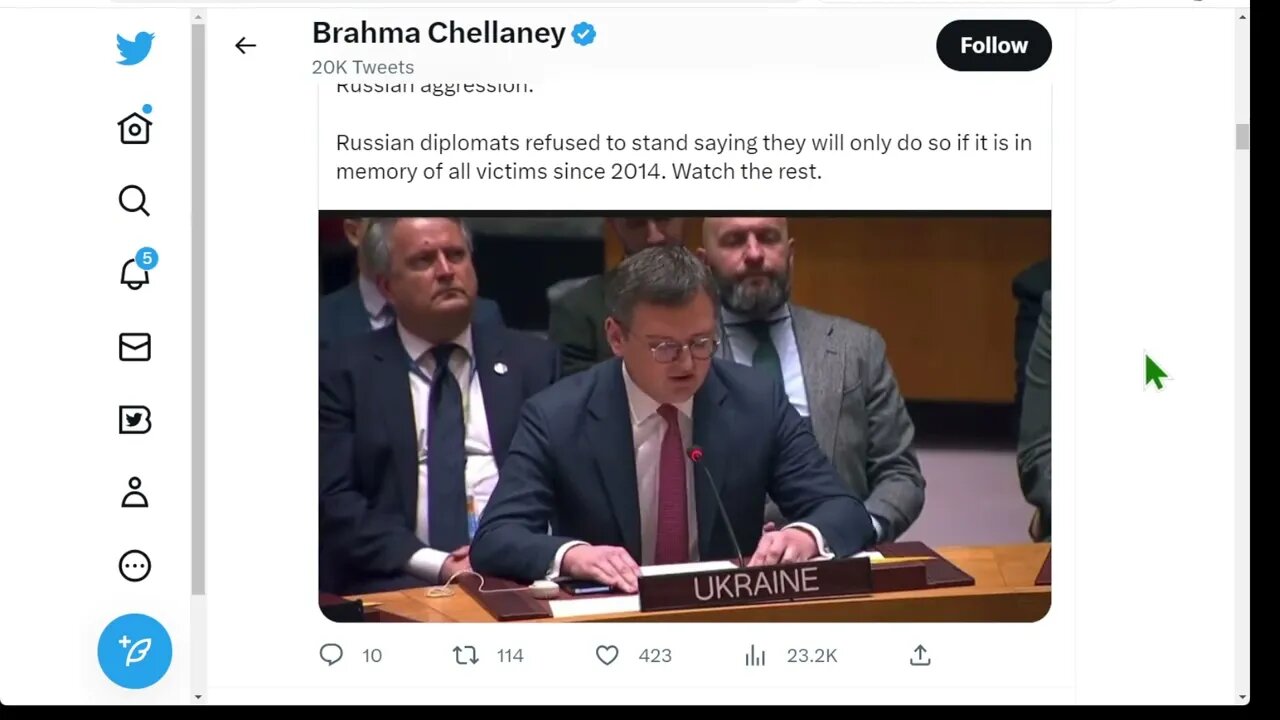Open Notifications bell with 5 badge
Image resolution: width=1280 pixels, height=720 pixels.
tap(135, 273)
